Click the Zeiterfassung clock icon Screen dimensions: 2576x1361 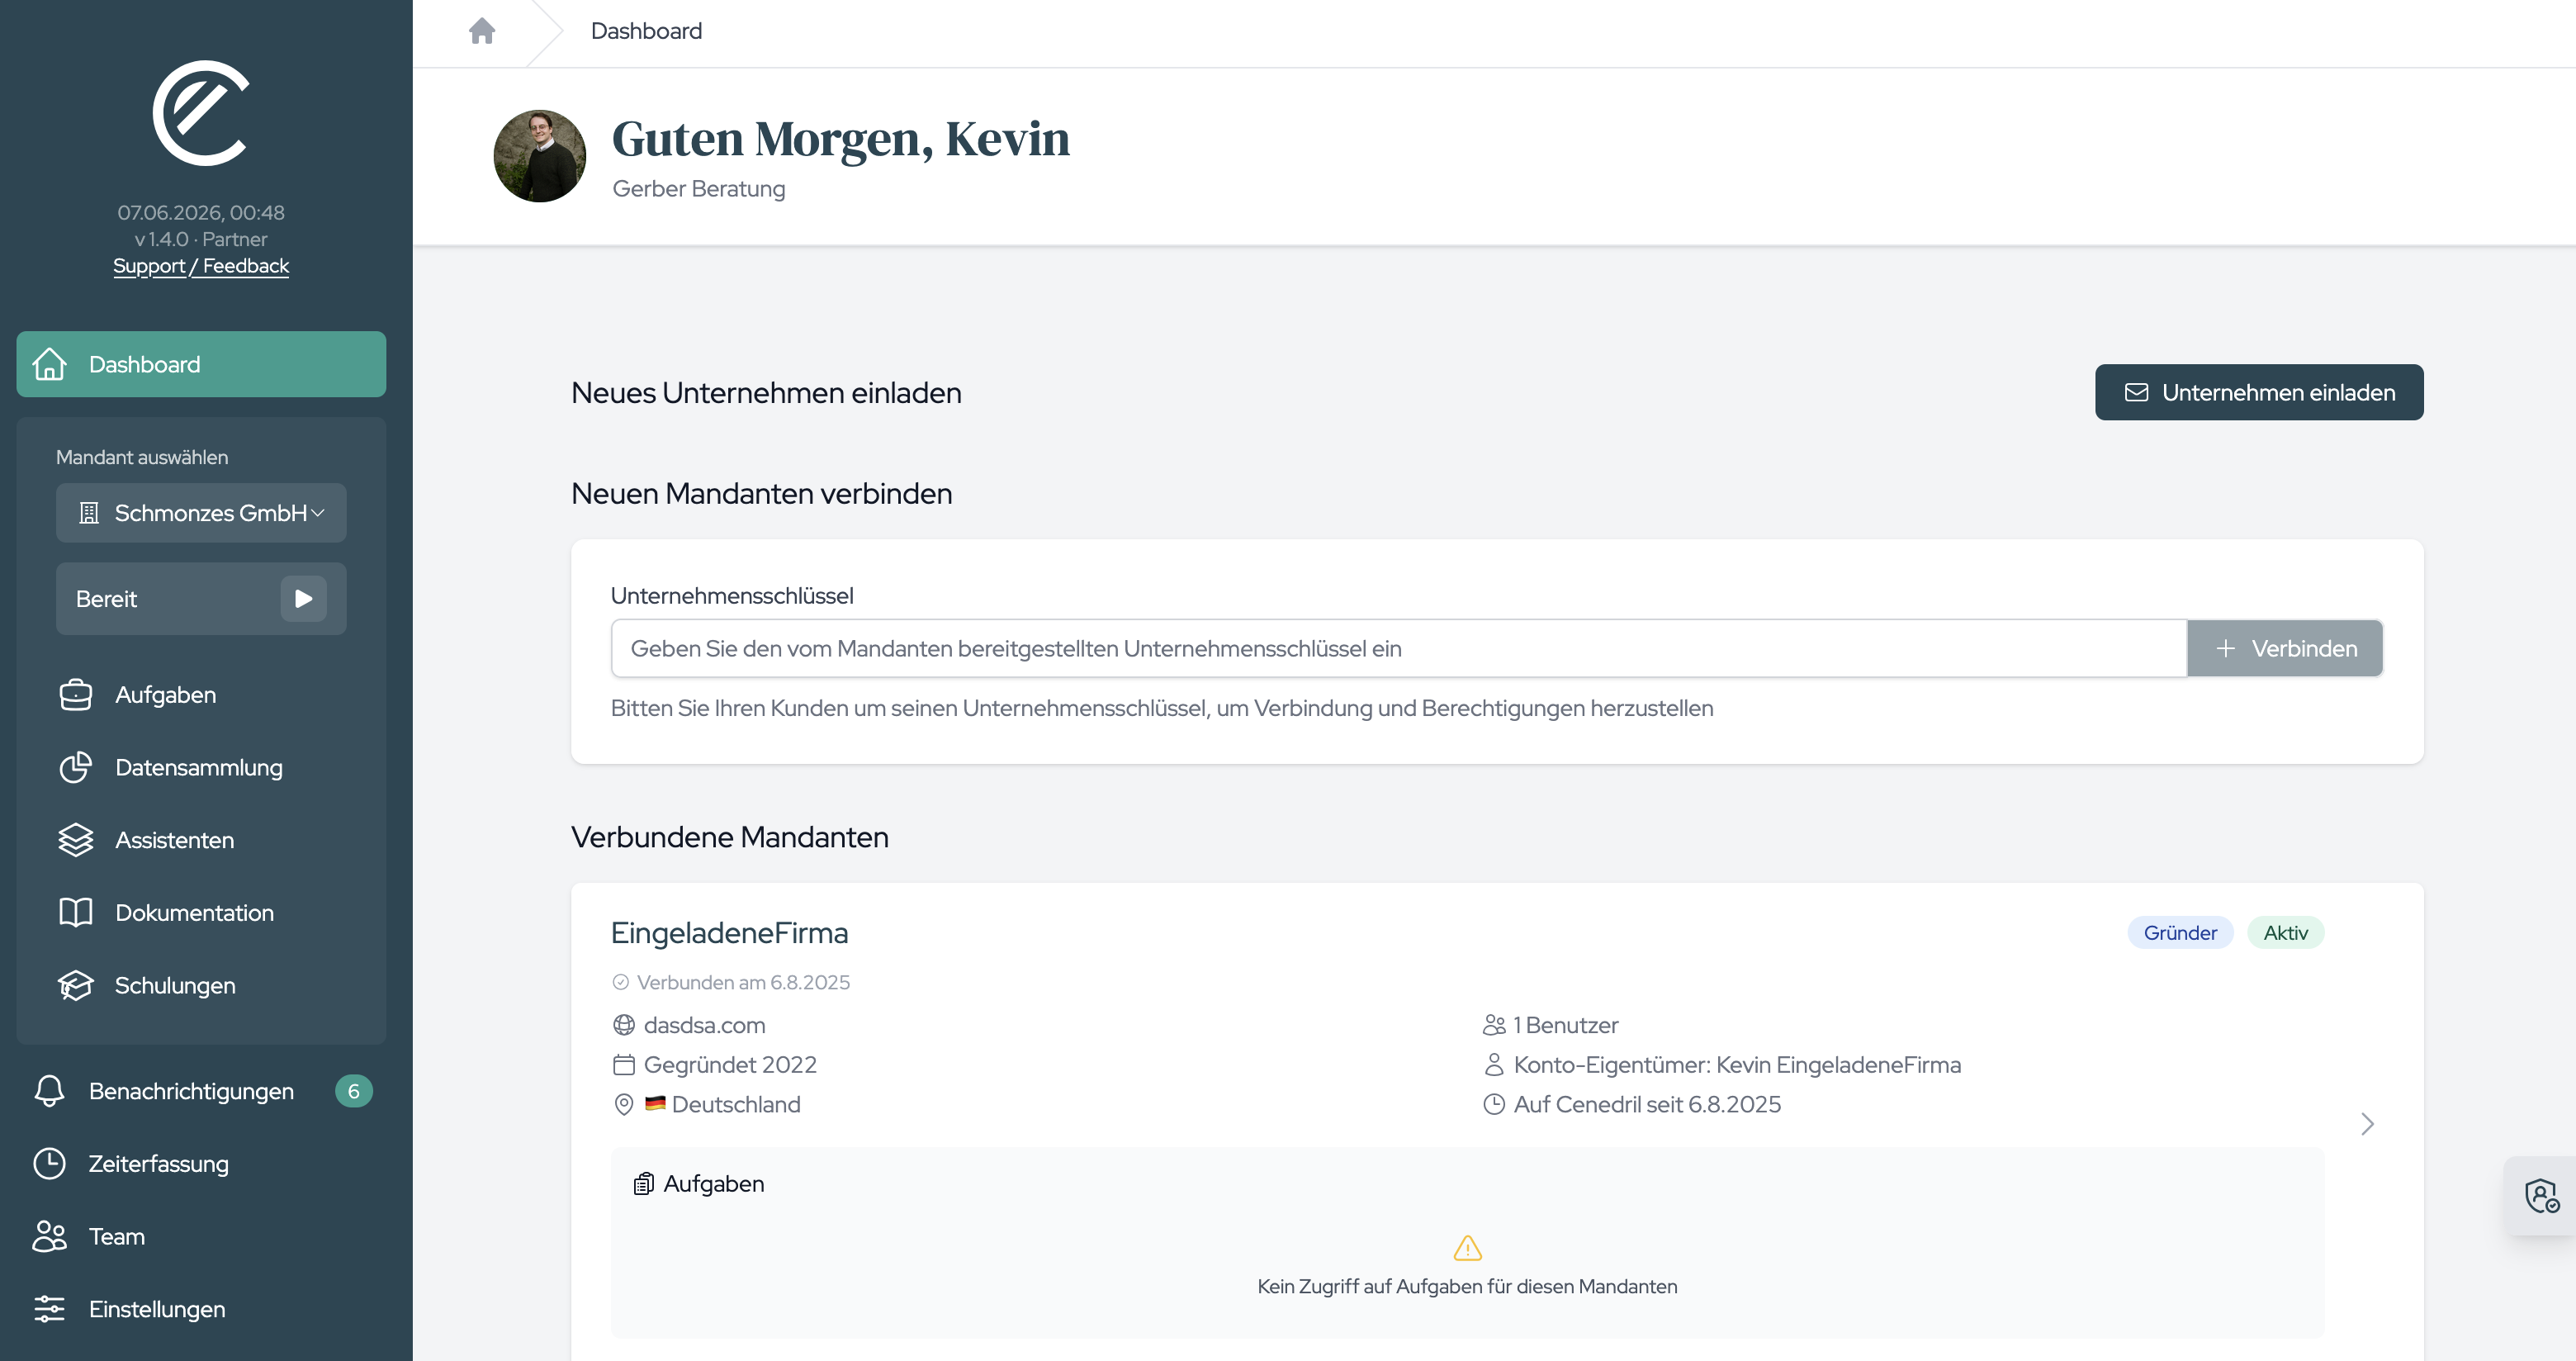(49, 1163)
